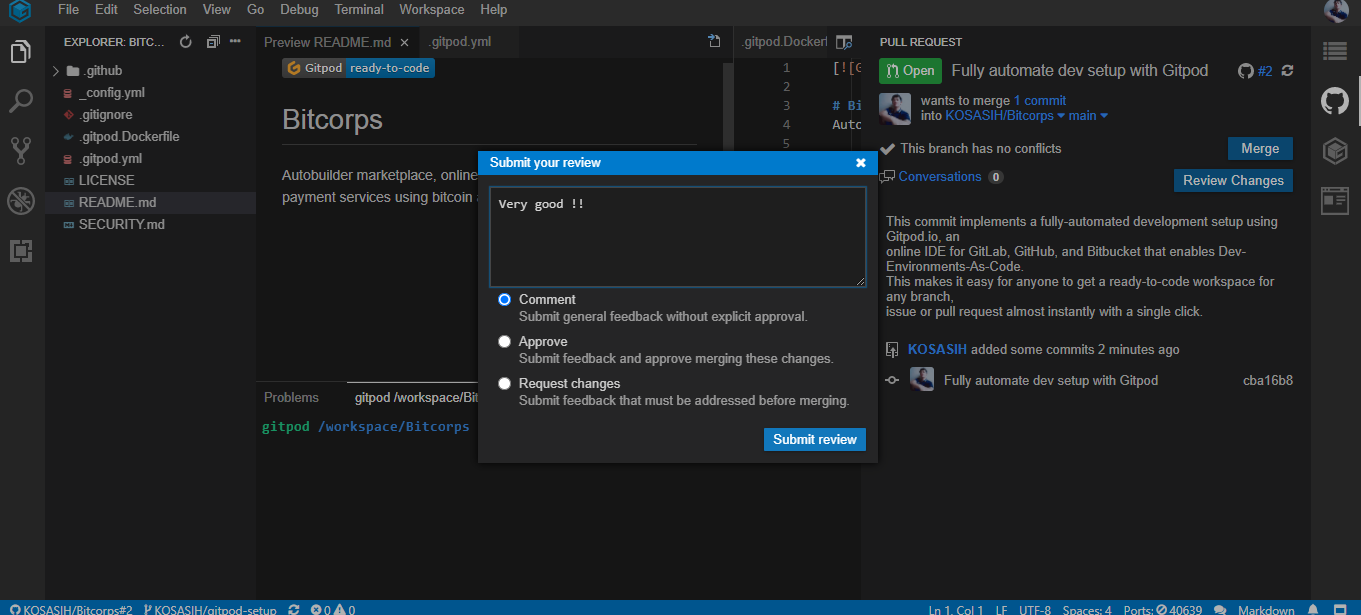Click UTF-8 encoding in status bar

point(1035,609)
